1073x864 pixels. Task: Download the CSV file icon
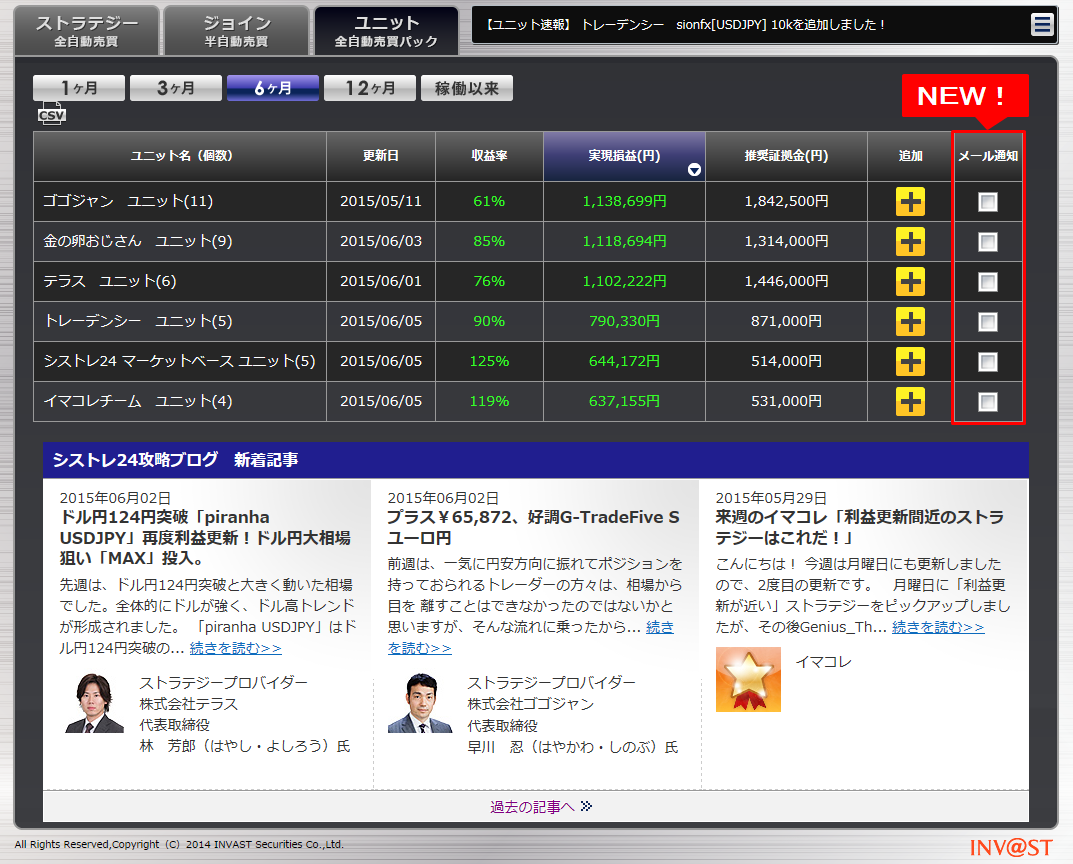[x=51, y=114]
